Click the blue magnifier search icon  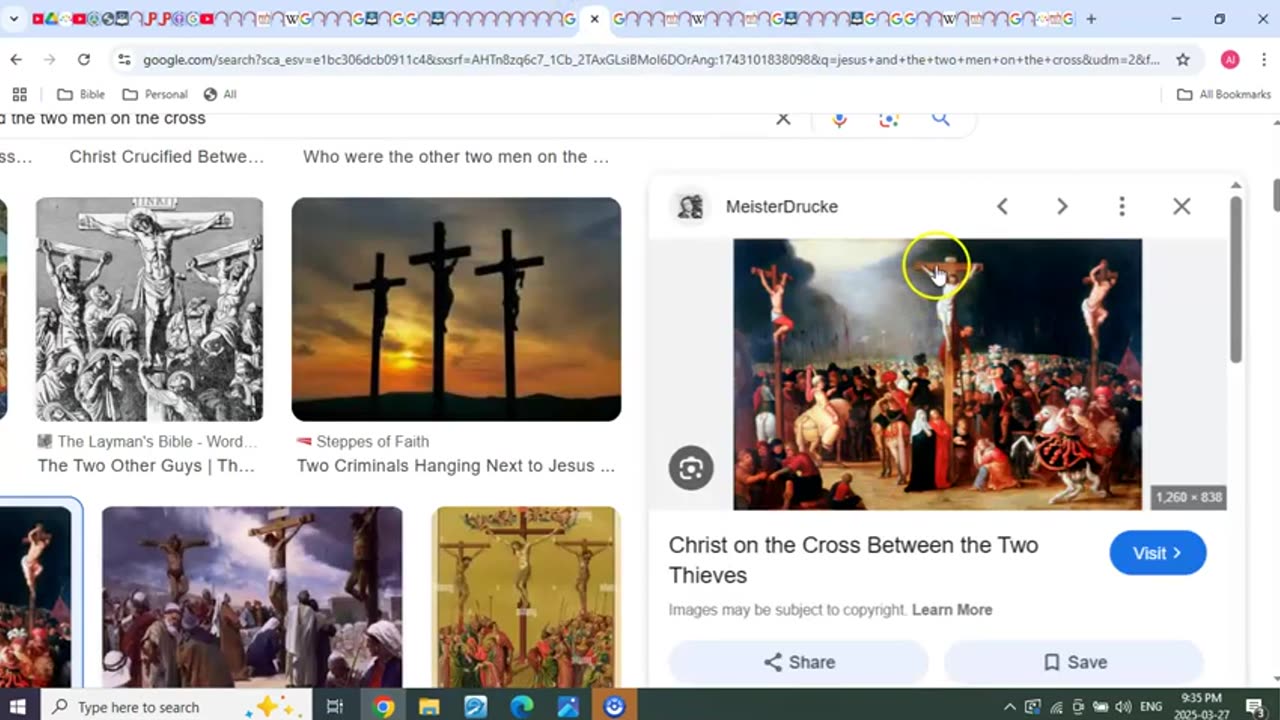[940, 119]
